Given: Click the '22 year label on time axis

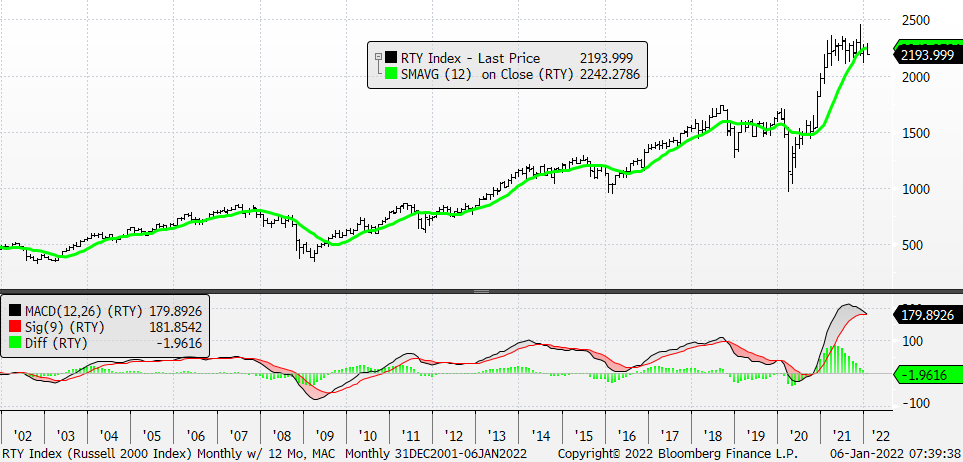Looking at the screenshot, I should (879, 436).
